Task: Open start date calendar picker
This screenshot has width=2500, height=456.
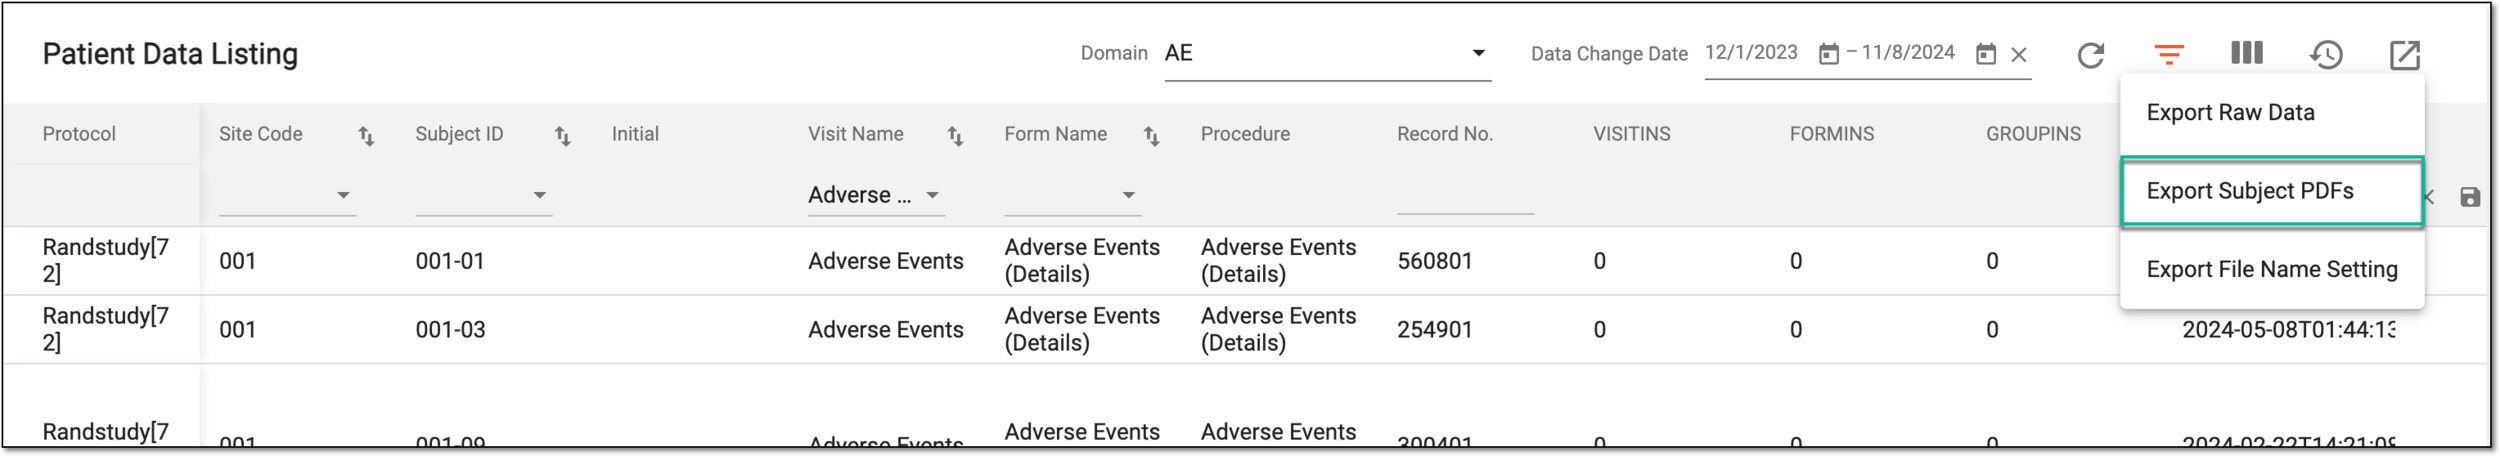Action: click(x=1828, y=54)
